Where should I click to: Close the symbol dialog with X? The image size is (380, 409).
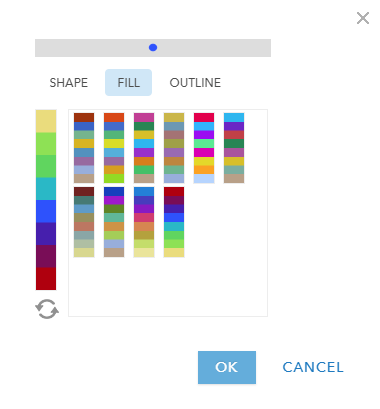tap(363, 18)
